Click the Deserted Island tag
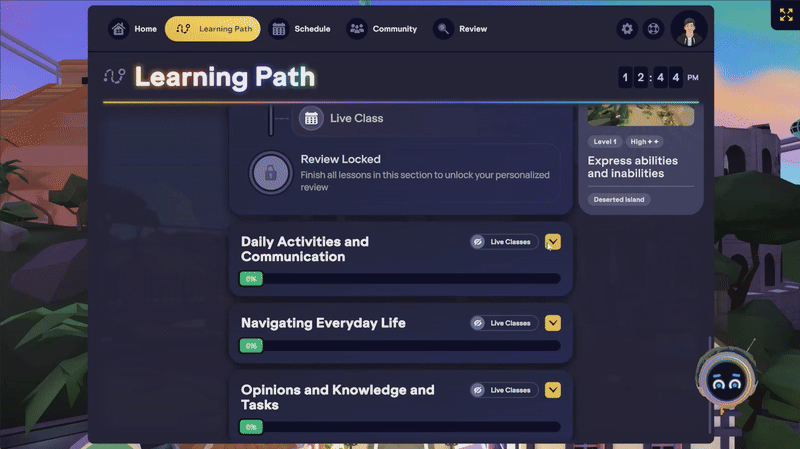This screenshot has width=800, height=449. tap(618, 199)
